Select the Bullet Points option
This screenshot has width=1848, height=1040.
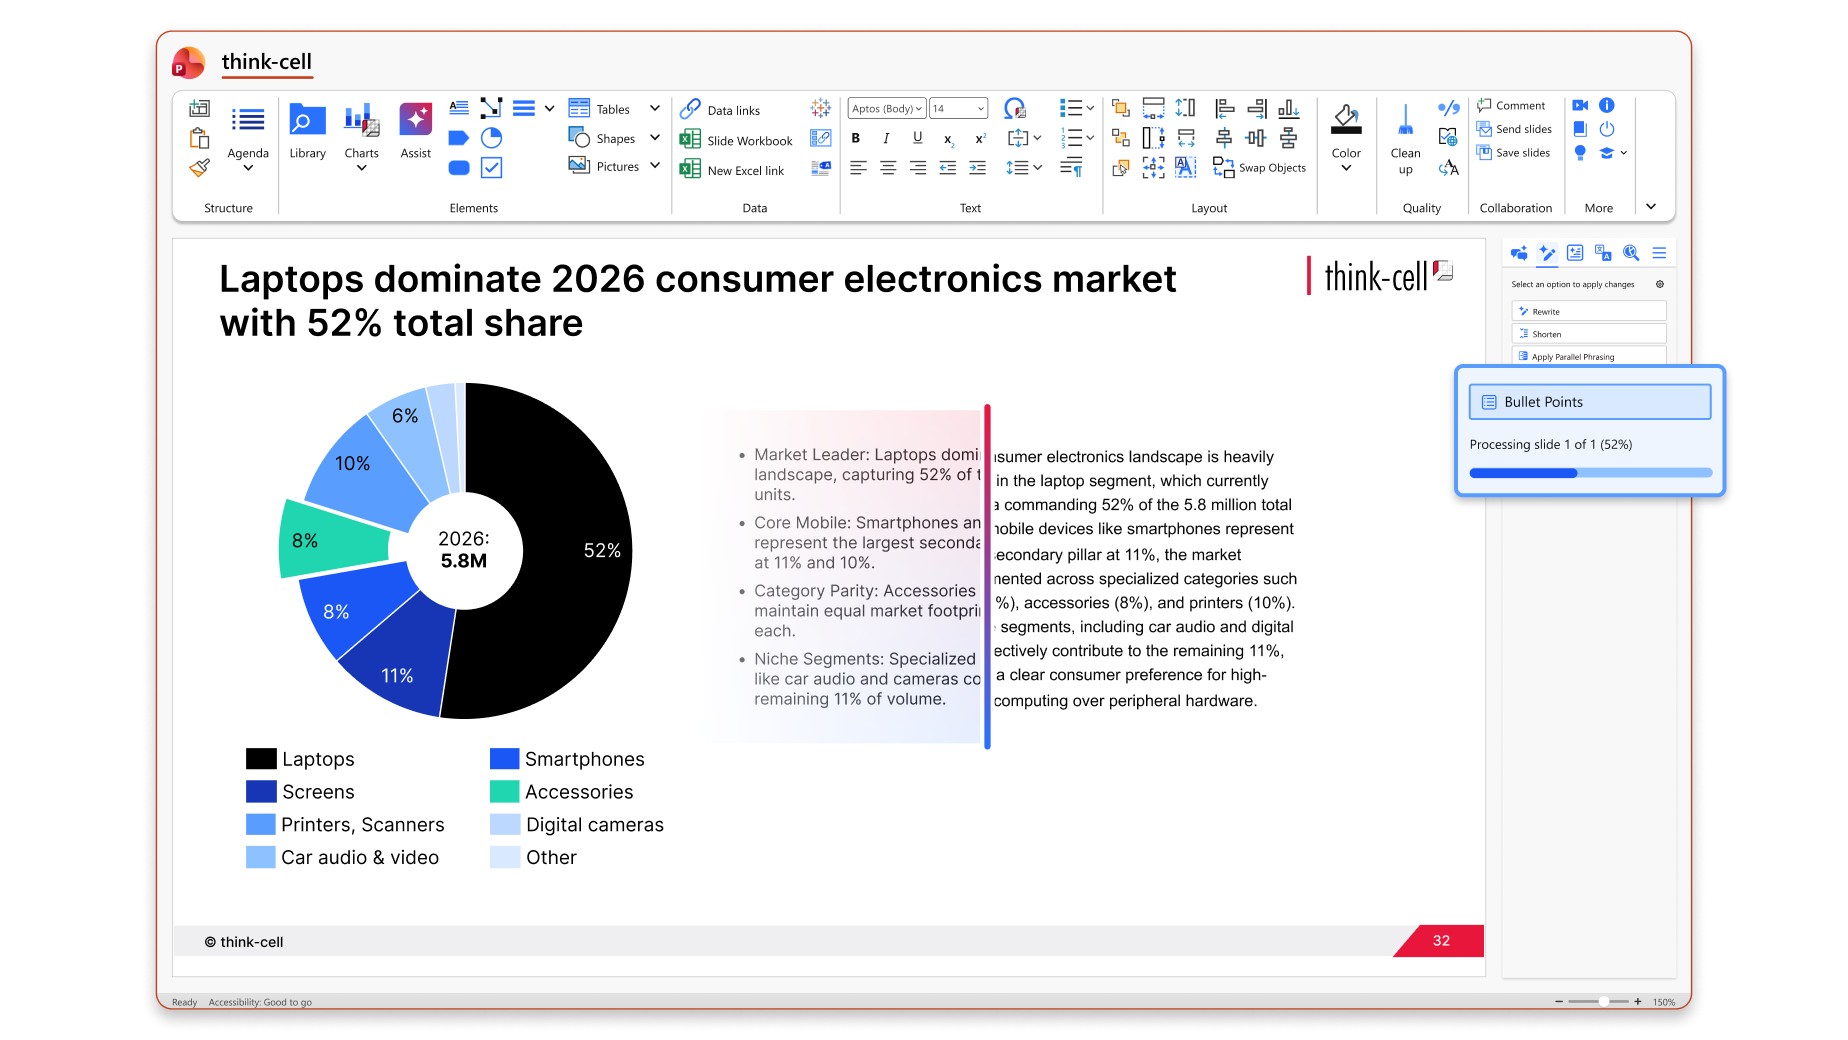pyautogui.click(x=1589, y=402)
